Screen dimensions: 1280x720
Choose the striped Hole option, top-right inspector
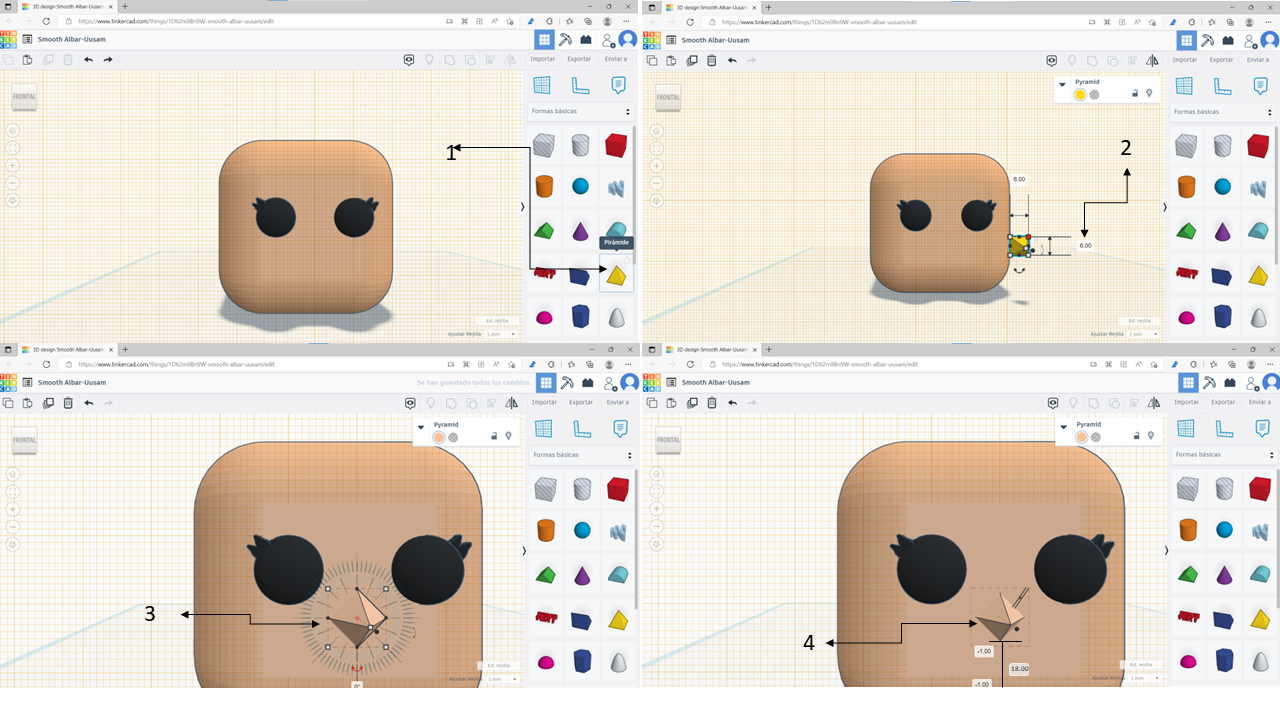pos(1095,95)
